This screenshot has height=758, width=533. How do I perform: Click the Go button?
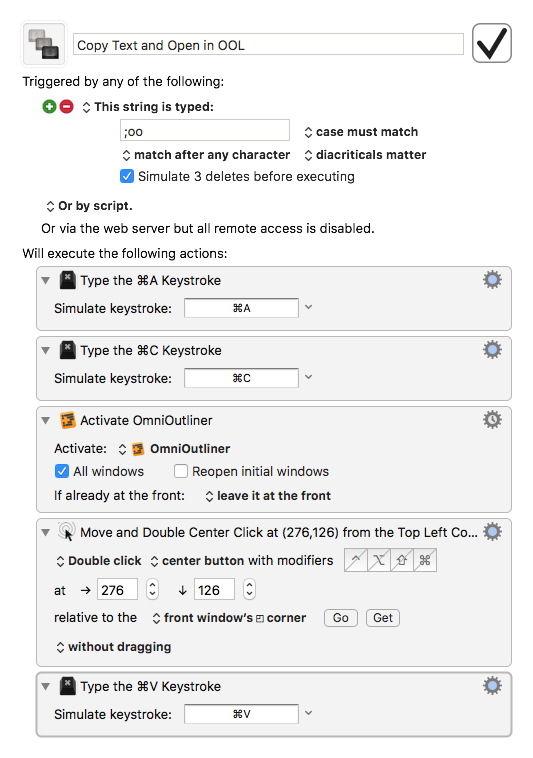pos(341,618)
